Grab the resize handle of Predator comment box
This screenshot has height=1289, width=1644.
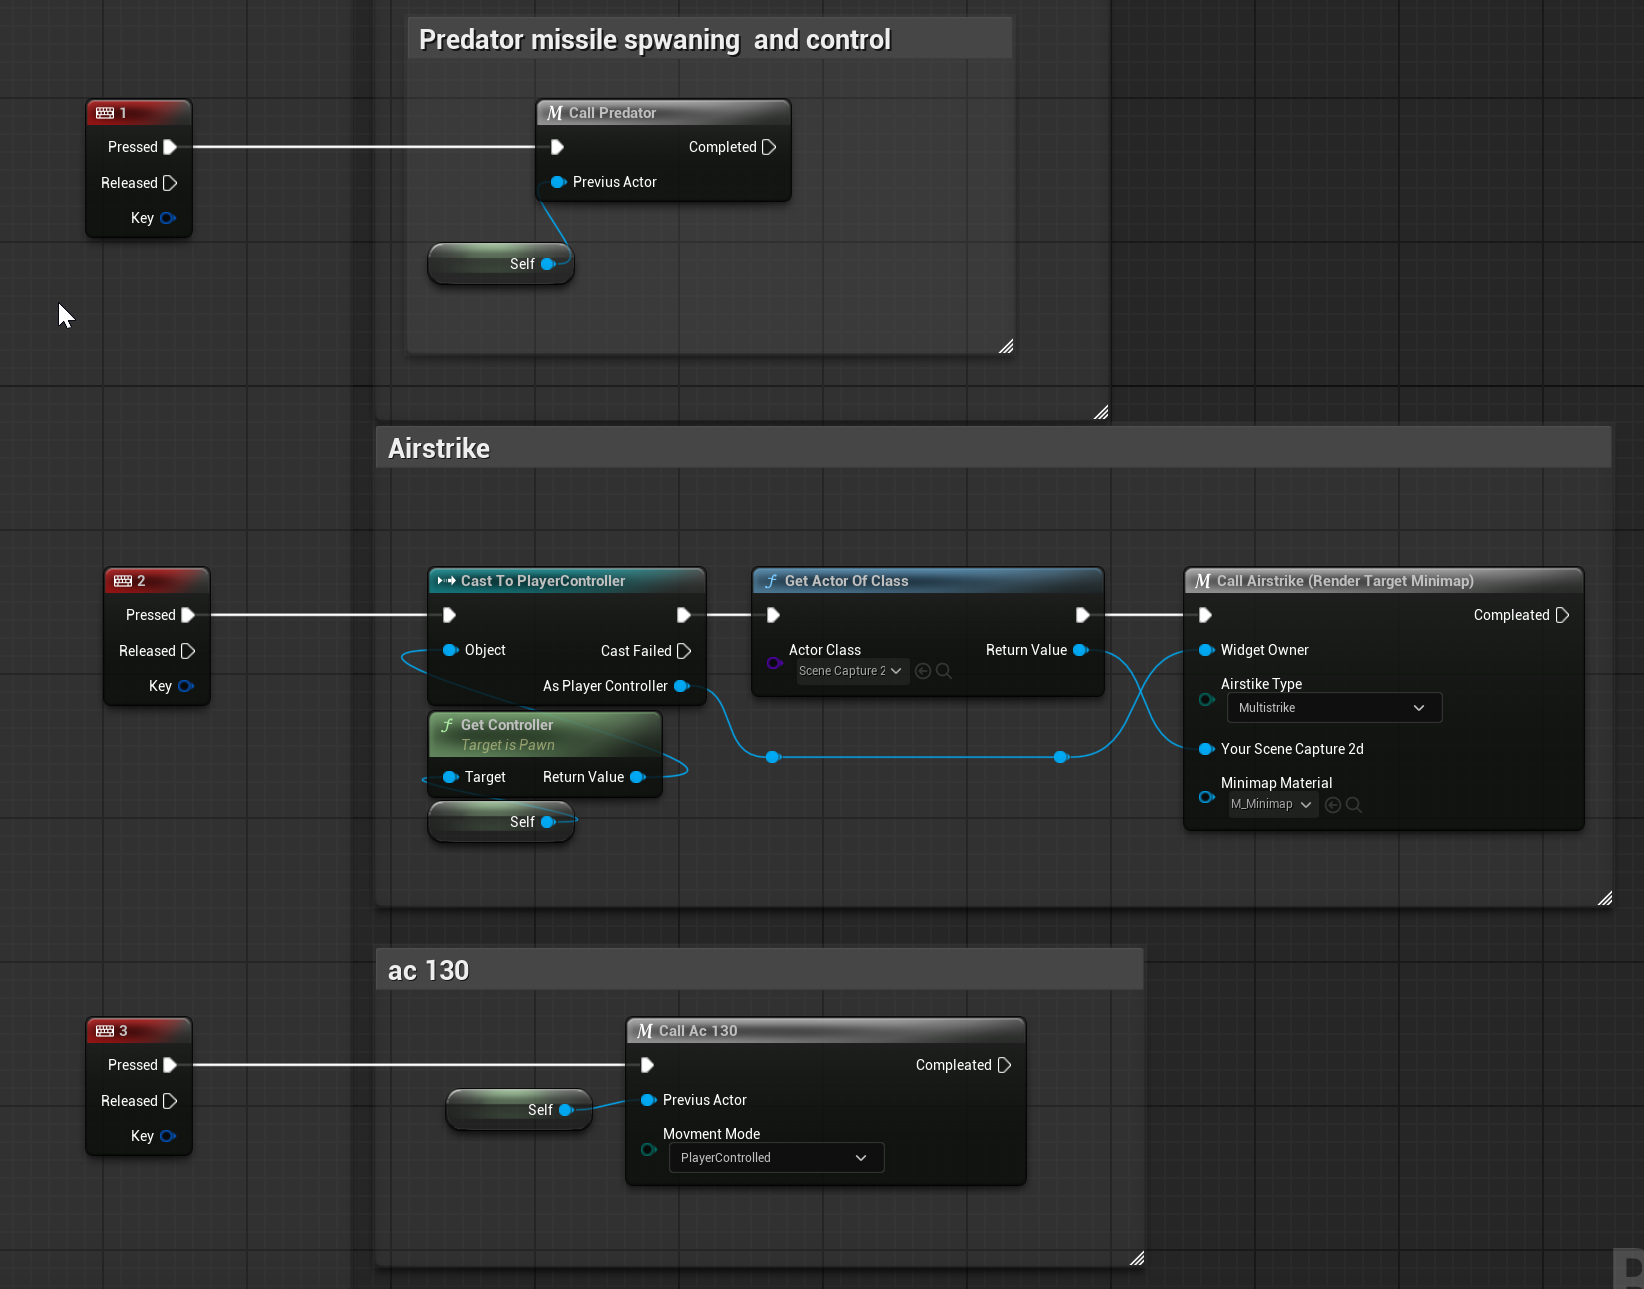point(1005,346)
